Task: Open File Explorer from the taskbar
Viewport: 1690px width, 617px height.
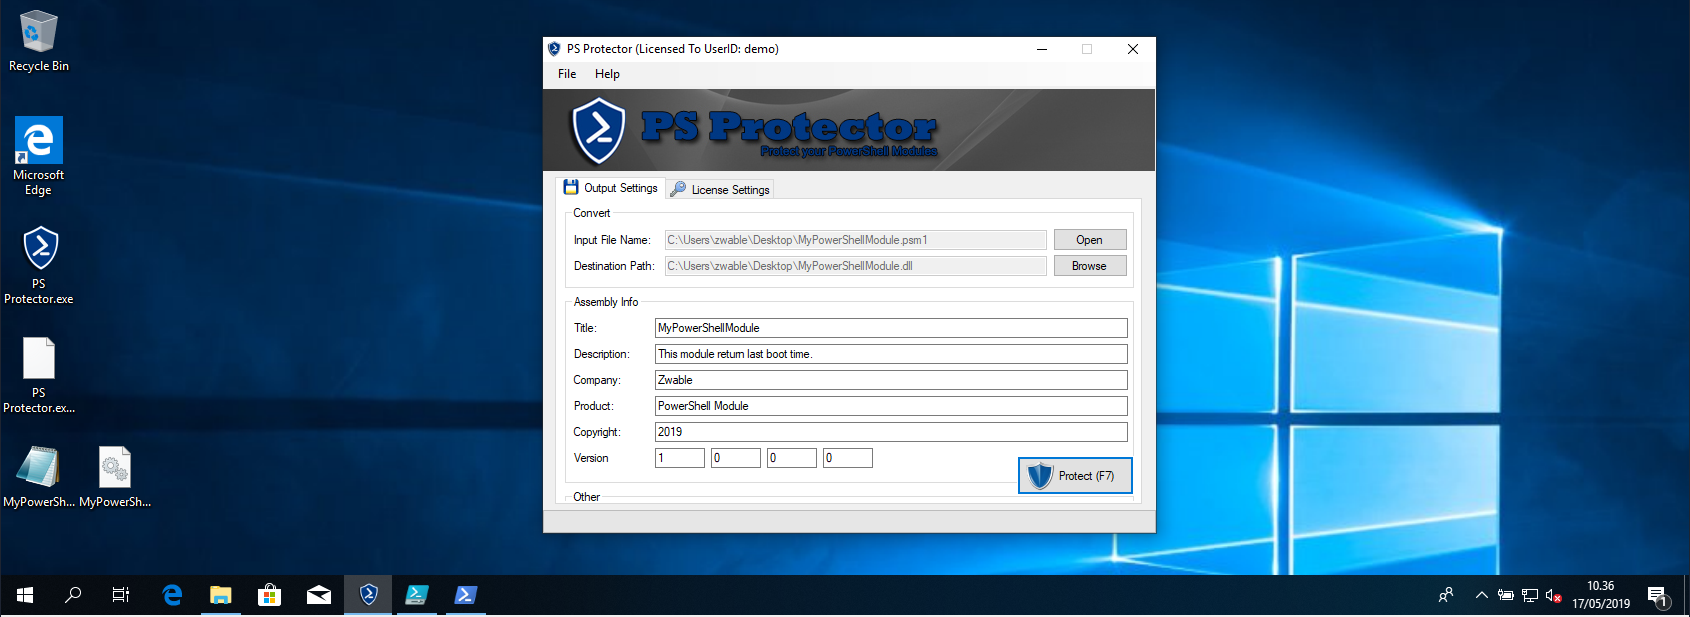Action: pyautogui.click(x=220, y=595)
